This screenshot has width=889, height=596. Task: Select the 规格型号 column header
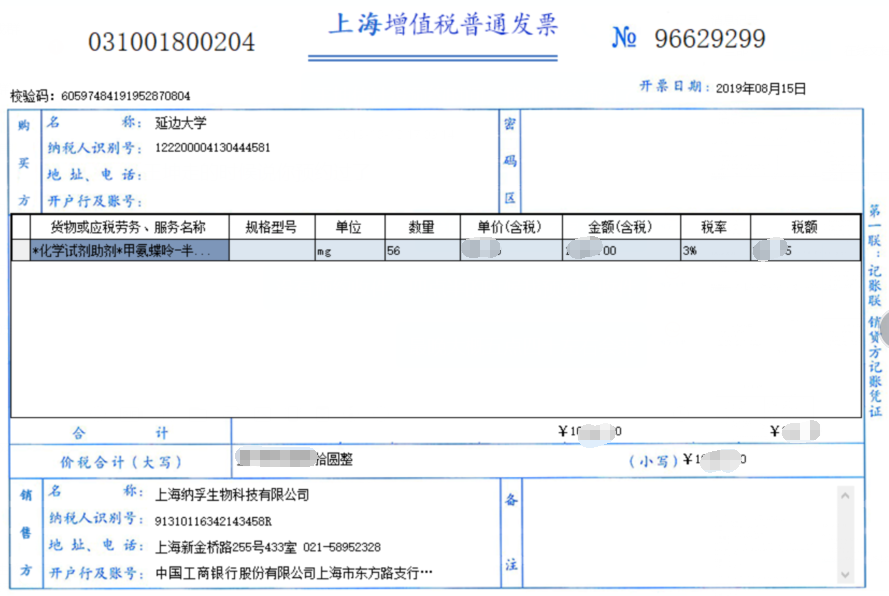(271, 227)
